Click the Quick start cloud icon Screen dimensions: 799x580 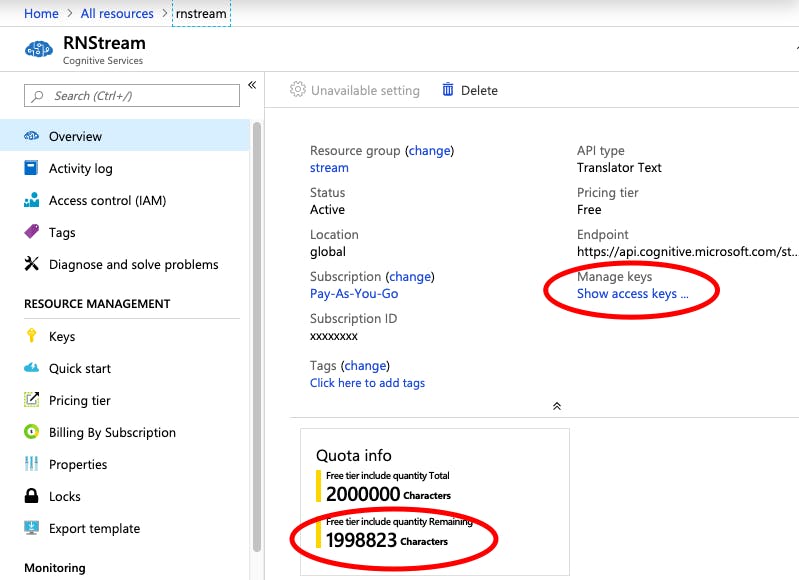click(31, 369)
